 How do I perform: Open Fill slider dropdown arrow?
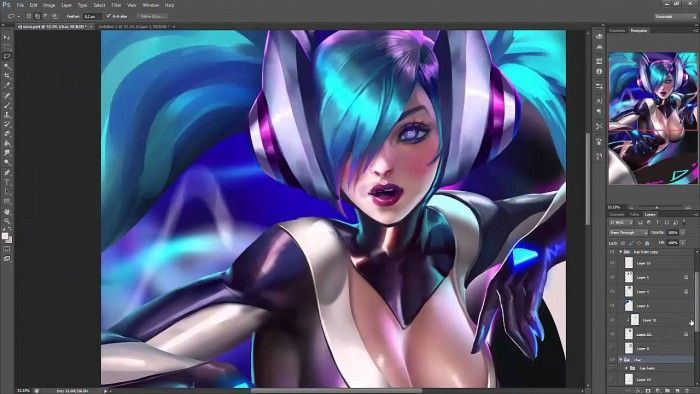tap(683, 243)
